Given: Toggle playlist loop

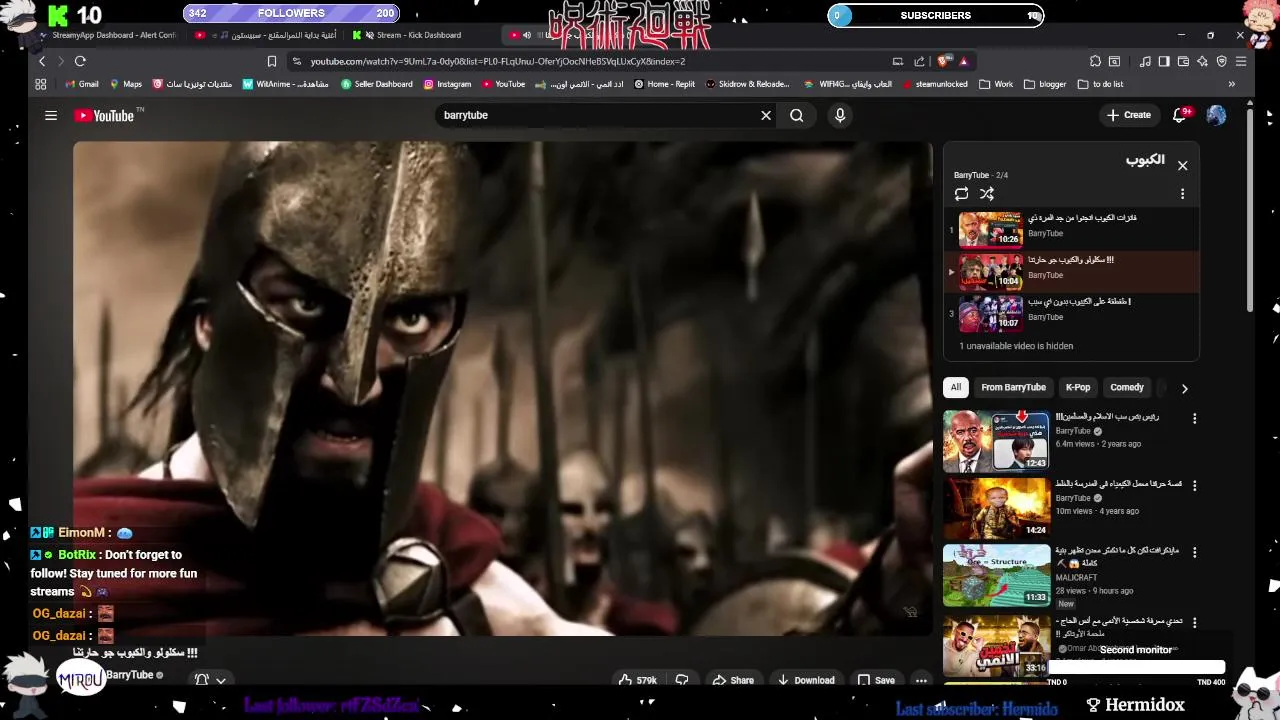Looking at the screenshot, I should point(961,194).
